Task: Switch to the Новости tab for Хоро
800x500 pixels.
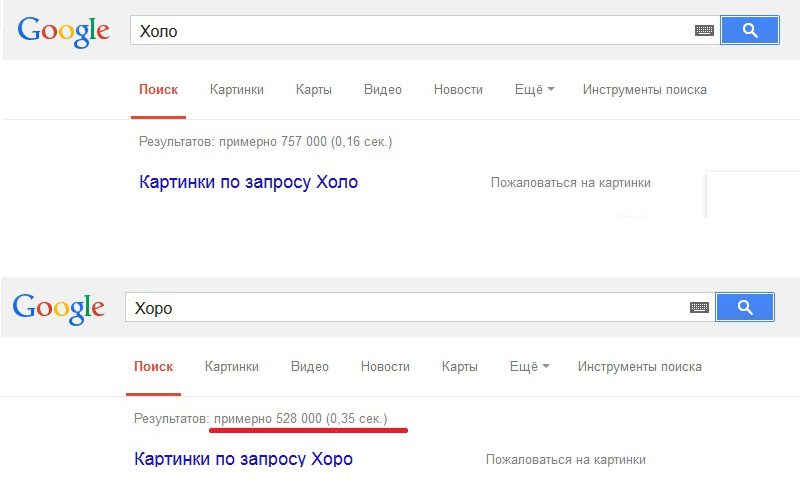Action: point(385,367)
